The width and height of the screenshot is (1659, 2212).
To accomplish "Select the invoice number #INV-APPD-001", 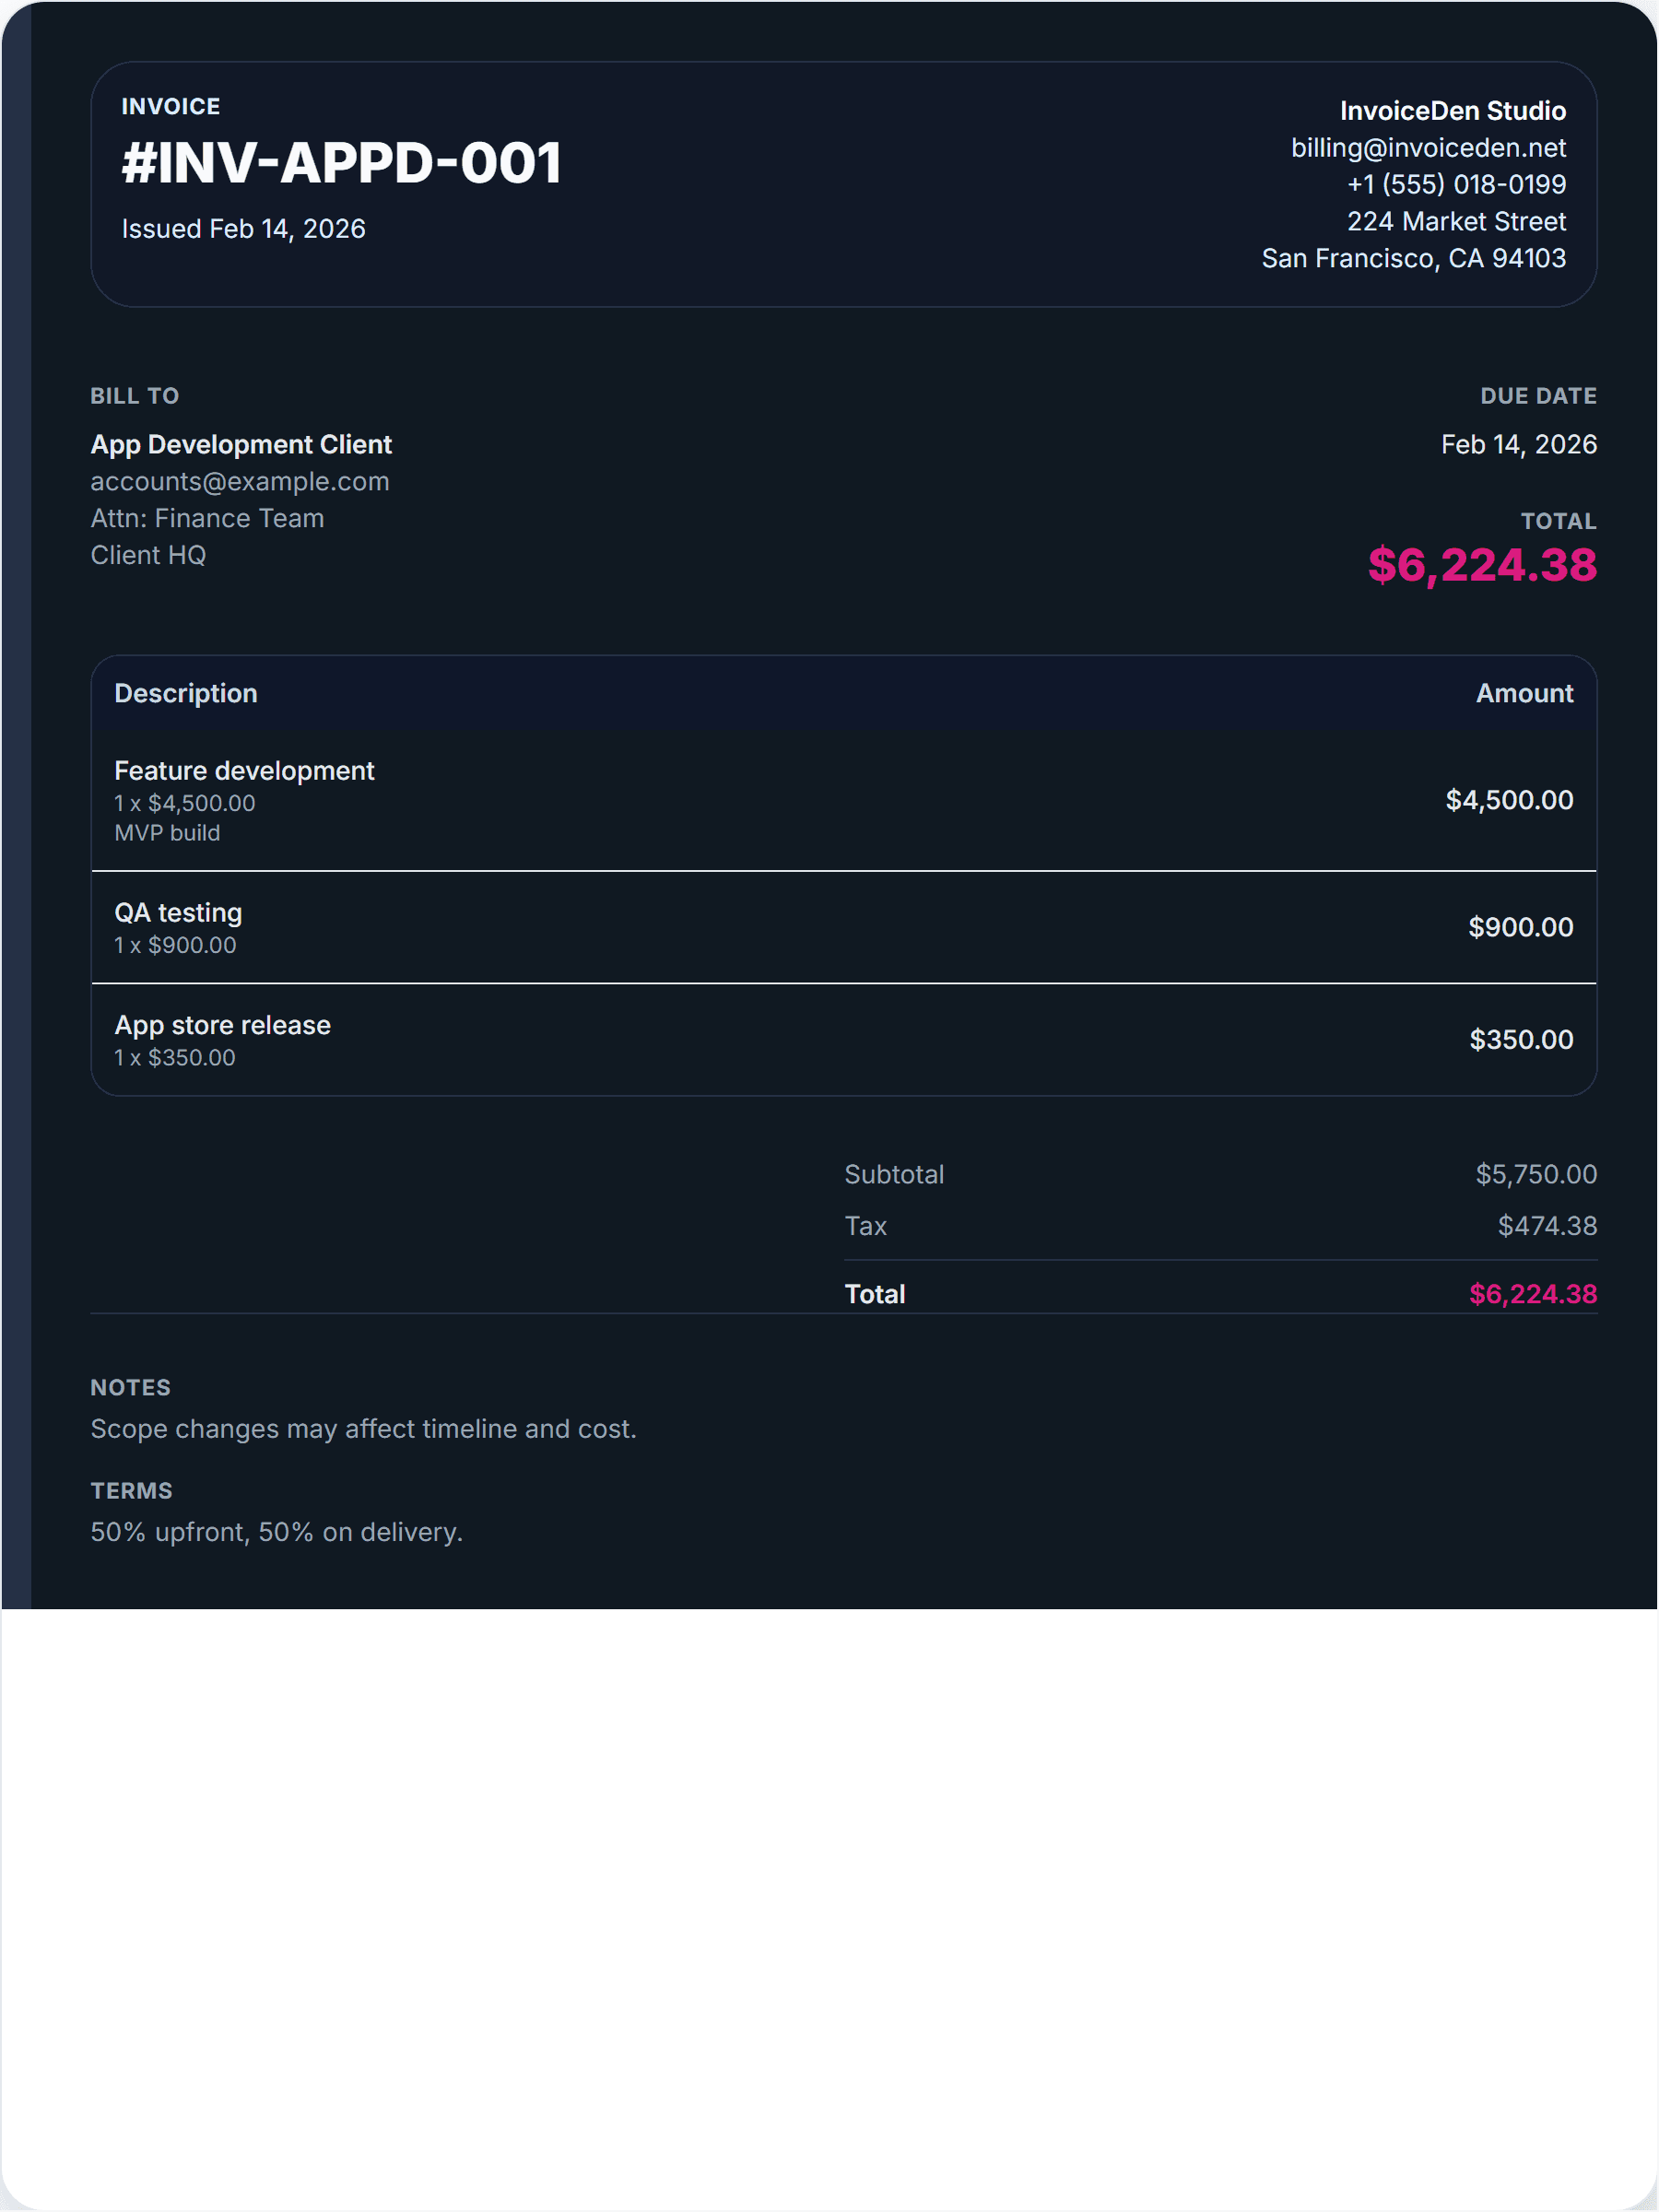I will click(341, 163).
